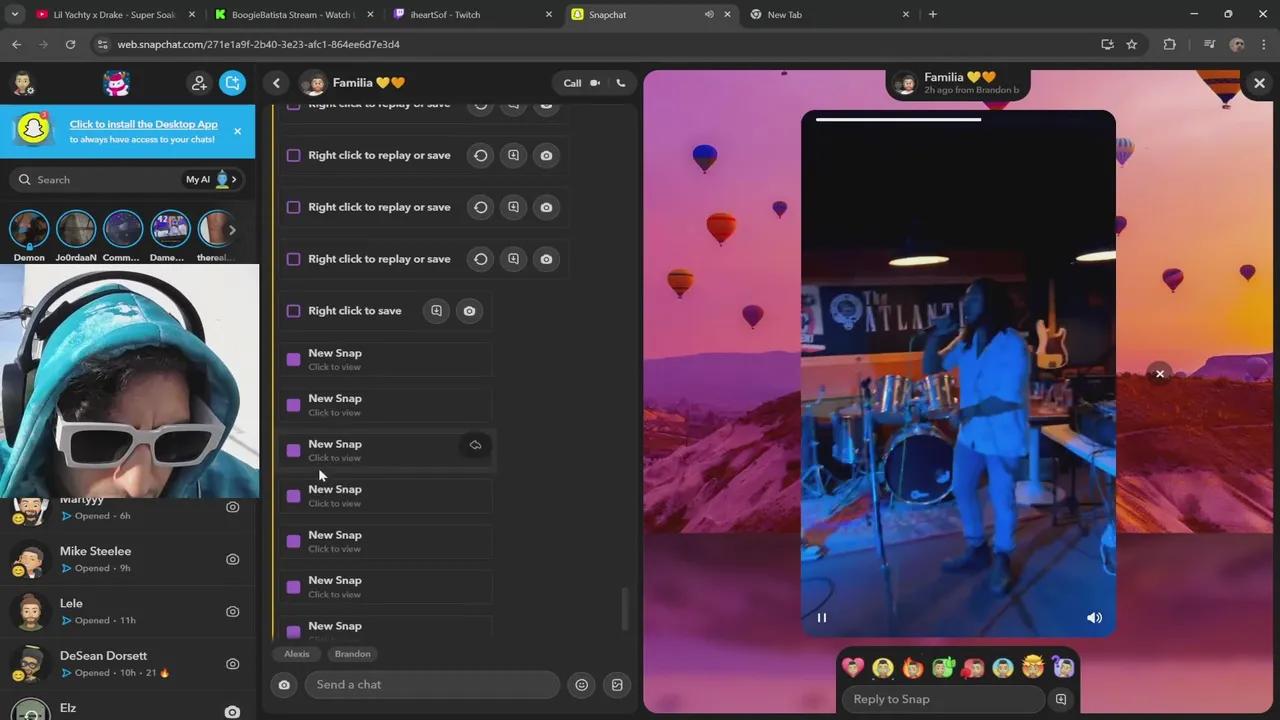
Task: Reload the Snapchat page
Action: pyautogui.click(x=70, y=45)
